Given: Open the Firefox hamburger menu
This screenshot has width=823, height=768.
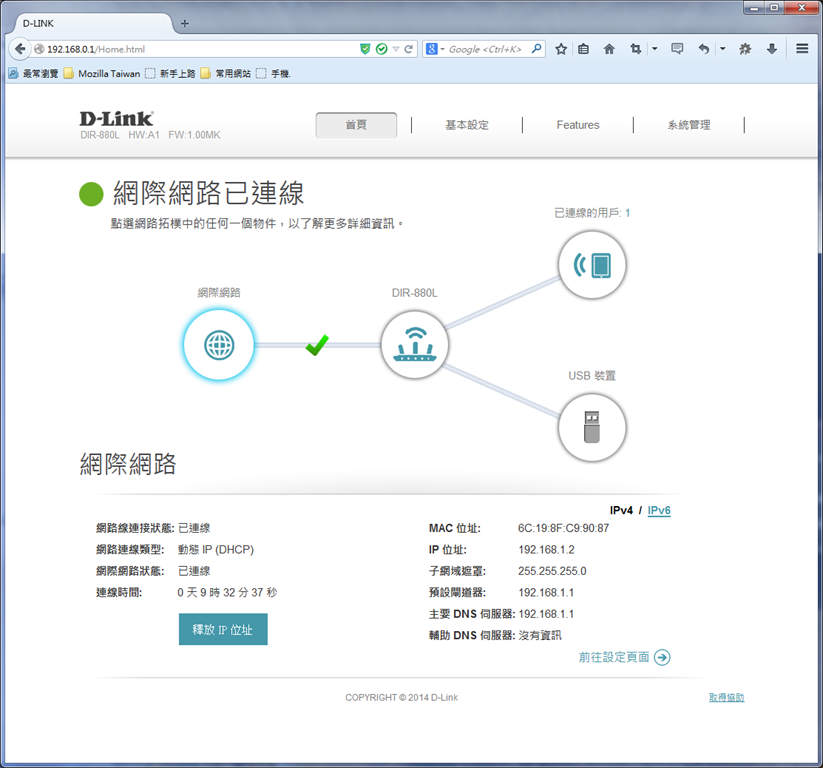Looking at the screenshot, I should [802, 49].
